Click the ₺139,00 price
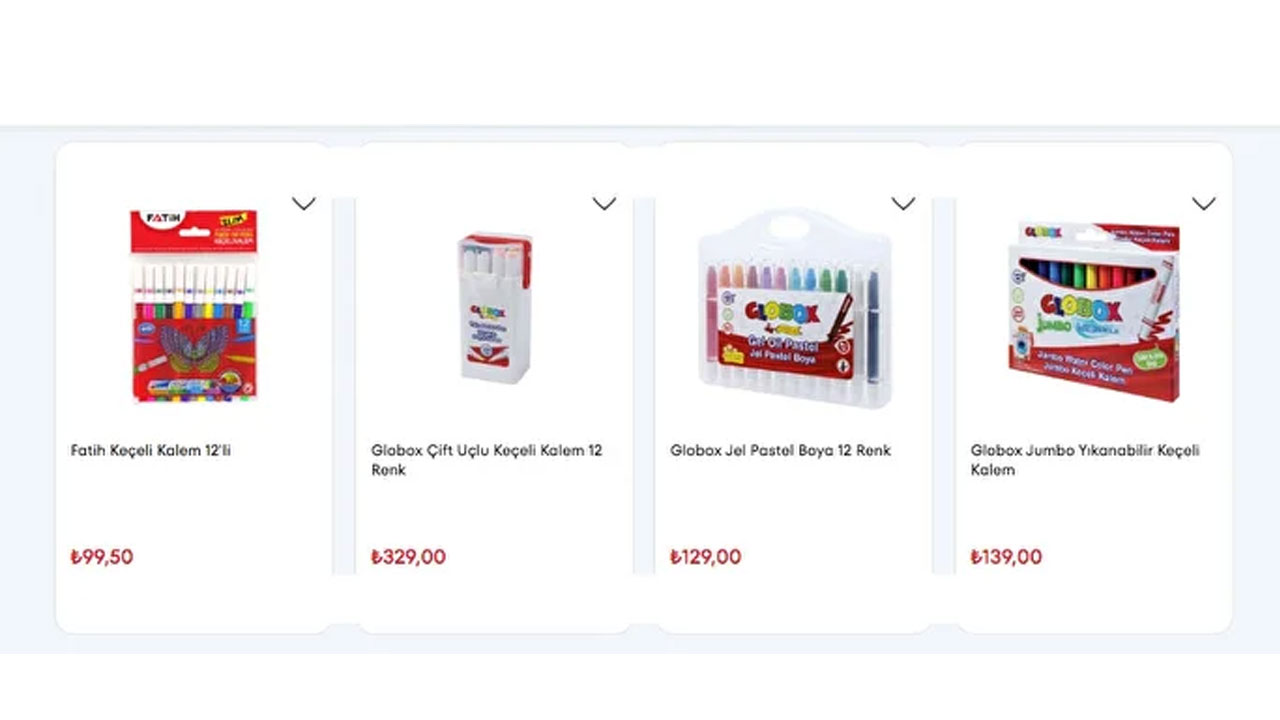Viewport: 1280px width, 720px height. click(x=1006, y=557)
